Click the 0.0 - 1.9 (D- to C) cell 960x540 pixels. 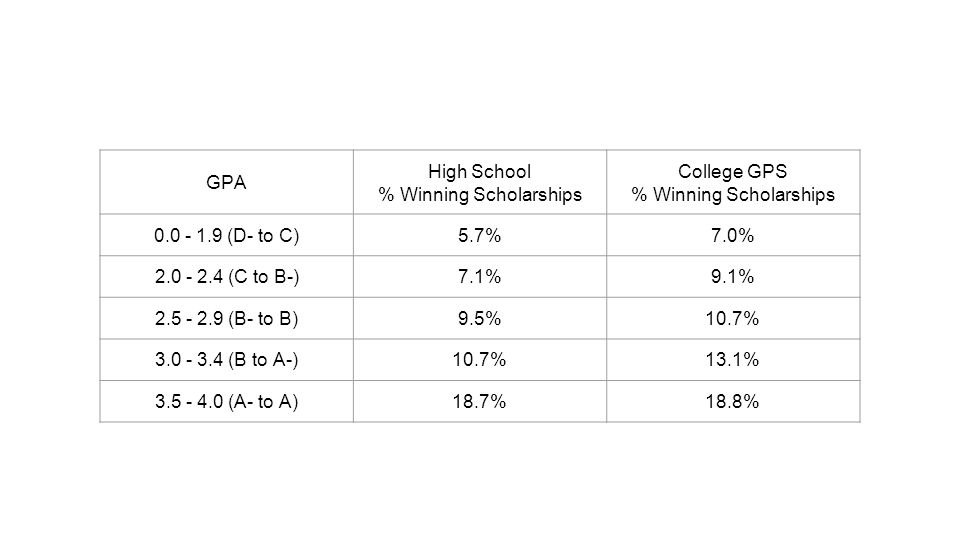click(x=227, y=235)
